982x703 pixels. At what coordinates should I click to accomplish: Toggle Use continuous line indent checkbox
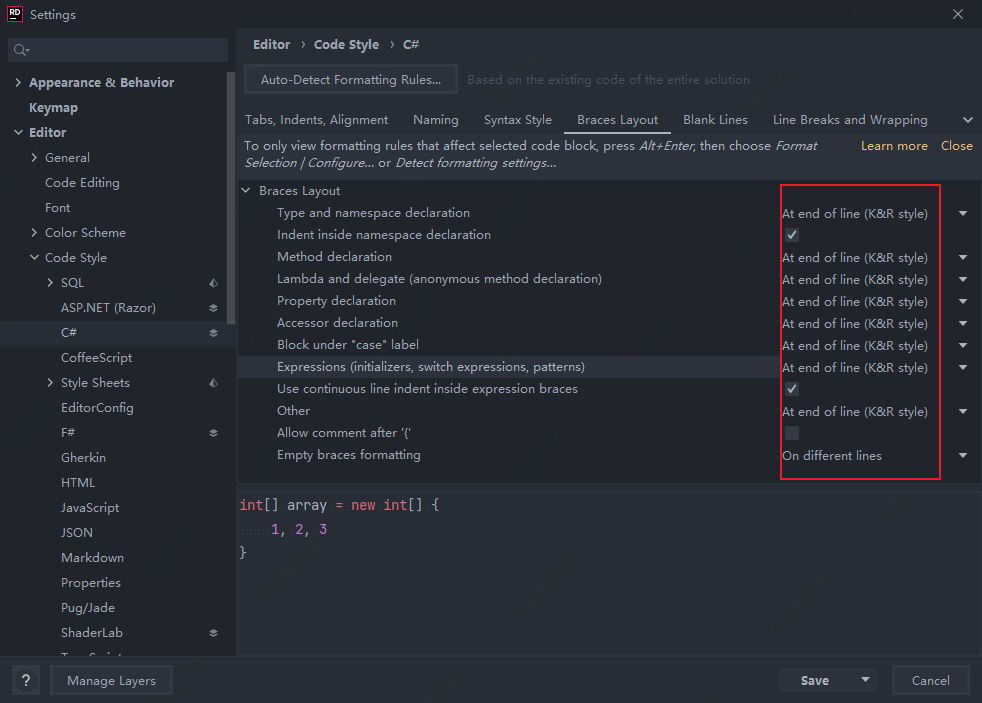click(792, 389)
